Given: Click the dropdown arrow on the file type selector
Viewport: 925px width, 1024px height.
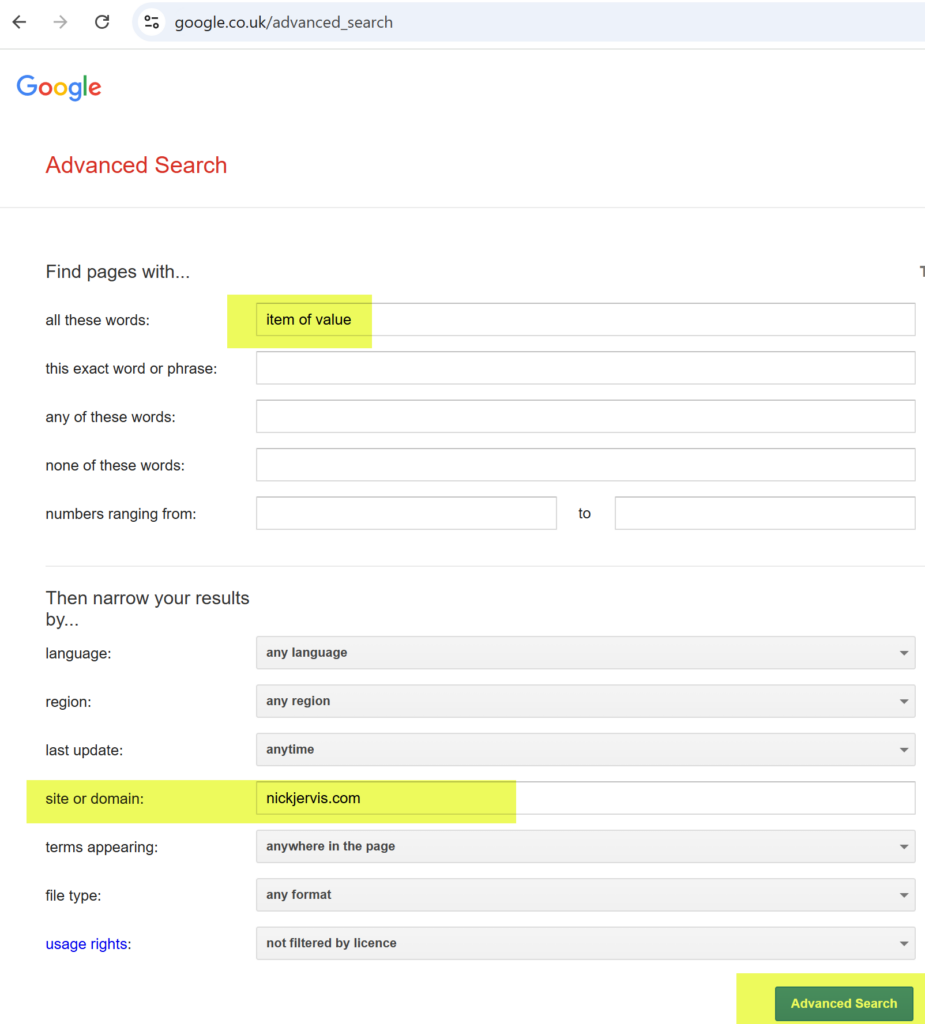Looking at the screenshot, I should pos(903,894).
